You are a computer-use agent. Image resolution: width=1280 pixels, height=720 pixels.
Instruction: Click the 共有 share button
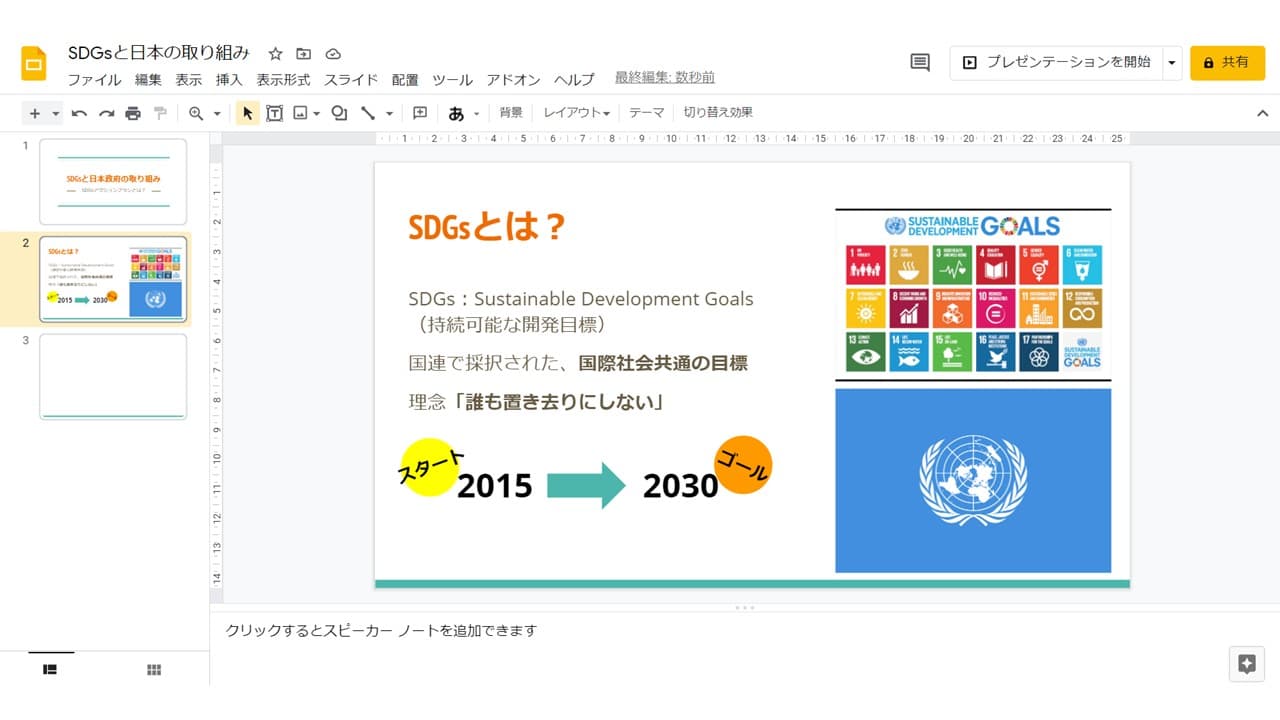click(x=1227, y=62)
